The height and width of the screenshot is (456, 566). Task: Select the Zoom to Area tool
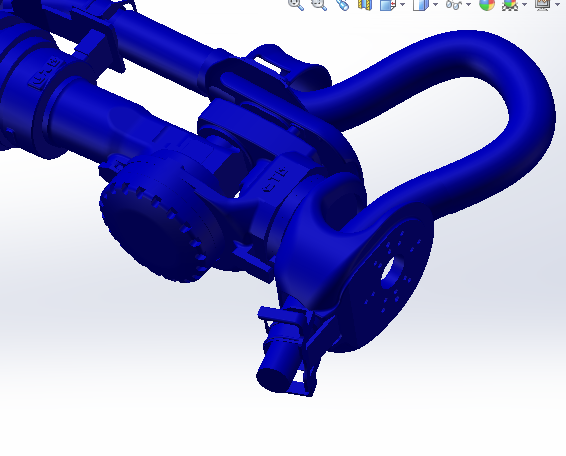(319, 4)
